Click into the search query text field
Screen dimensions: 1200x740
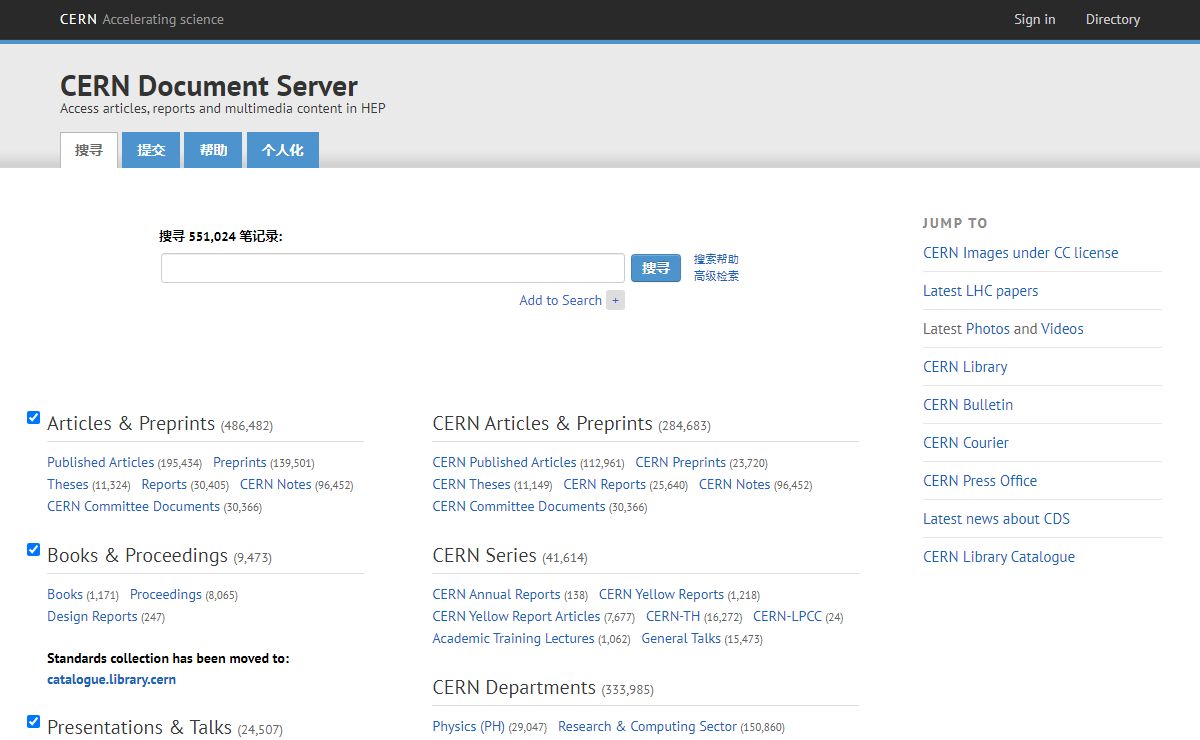[x=392, y=268]
